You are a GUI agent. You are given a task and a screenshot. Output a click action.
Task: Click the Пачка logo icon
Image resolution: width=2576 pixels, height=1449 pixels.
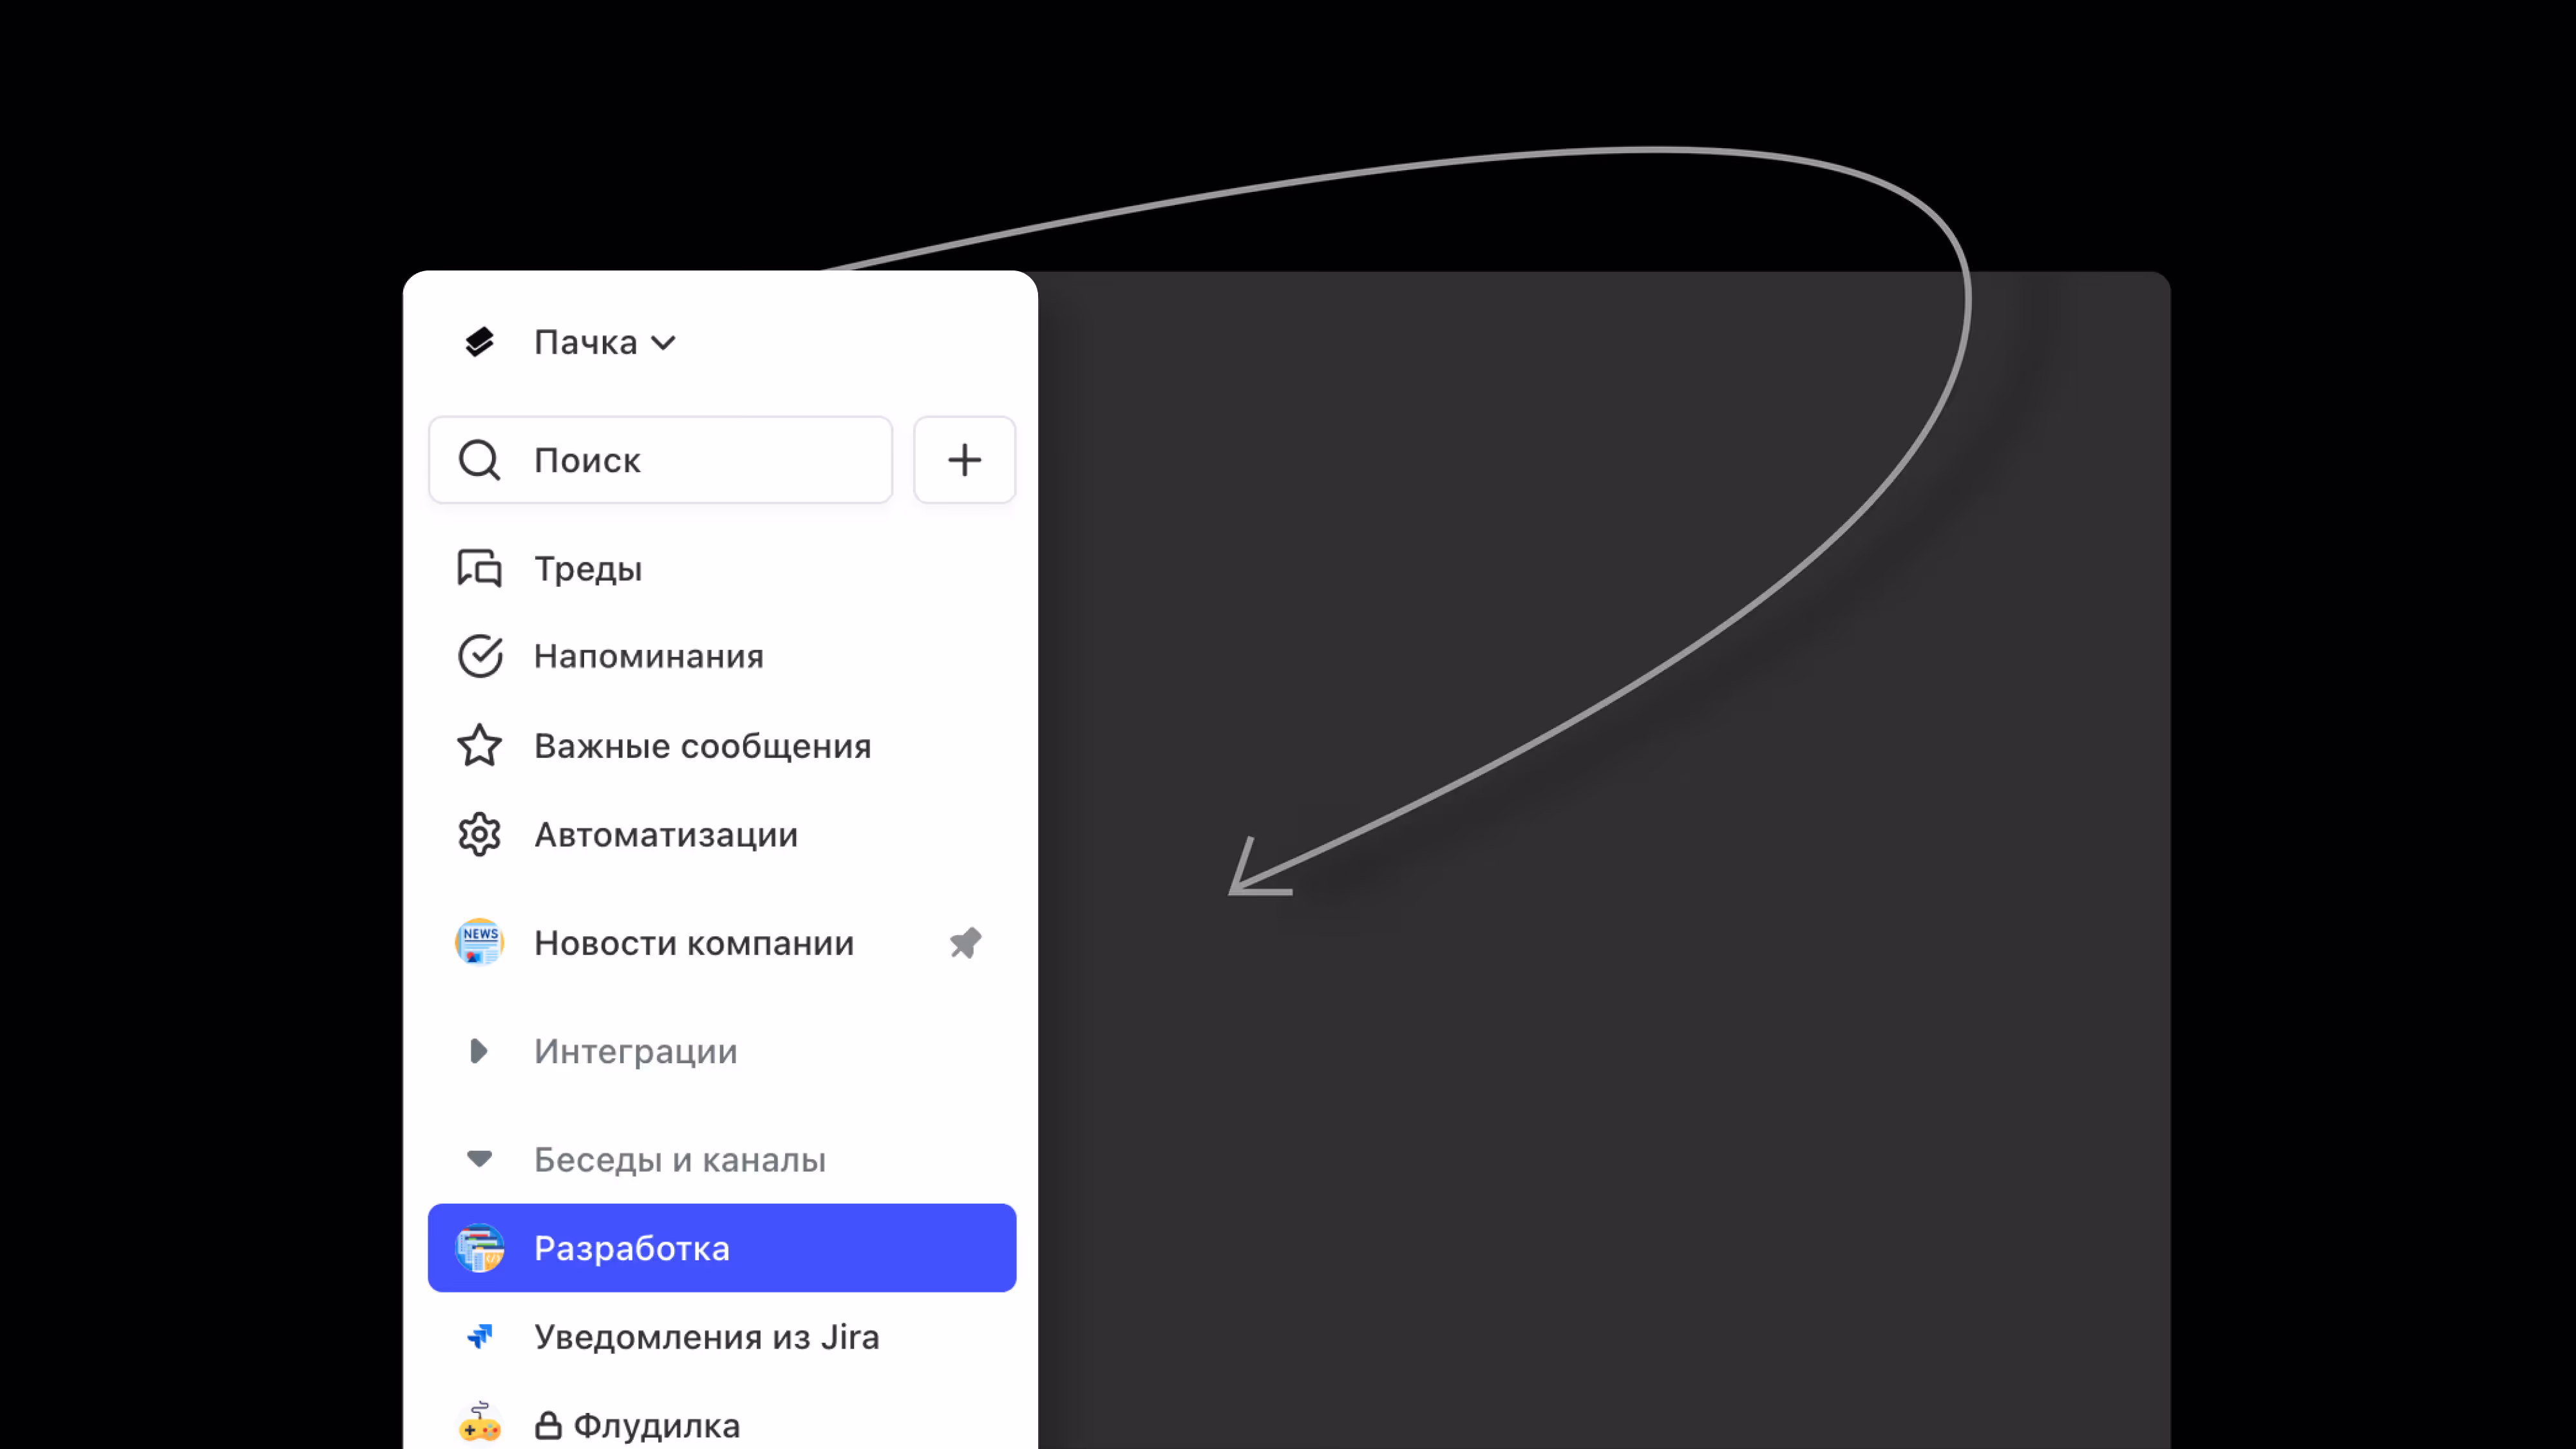(x=479, y=342)
